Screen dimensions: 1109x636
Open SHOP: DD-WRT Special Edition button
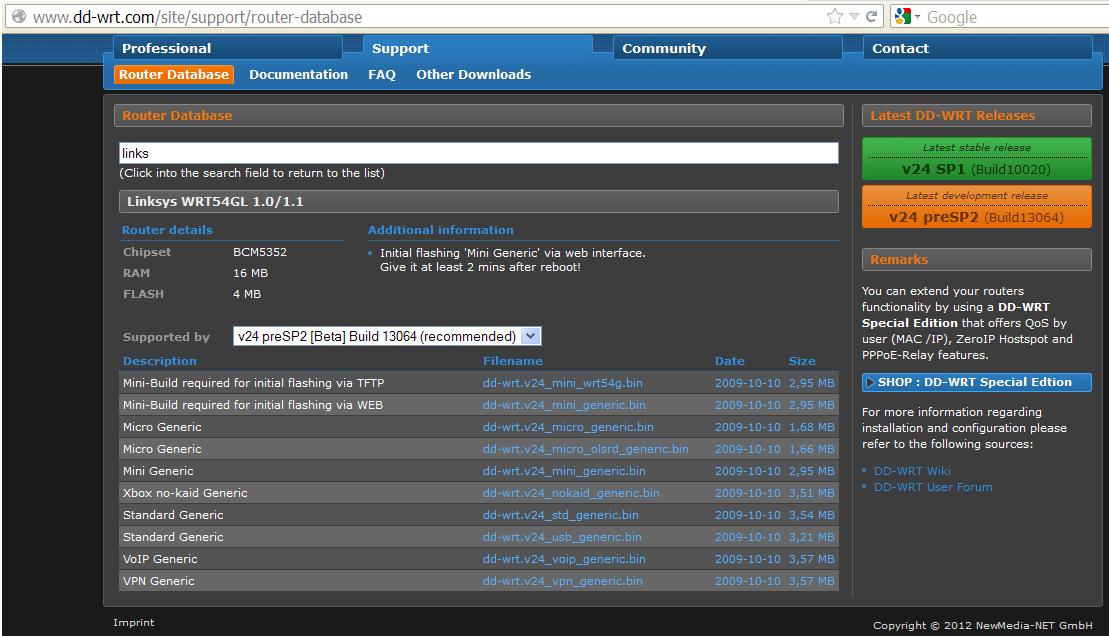tap(977, 382)
